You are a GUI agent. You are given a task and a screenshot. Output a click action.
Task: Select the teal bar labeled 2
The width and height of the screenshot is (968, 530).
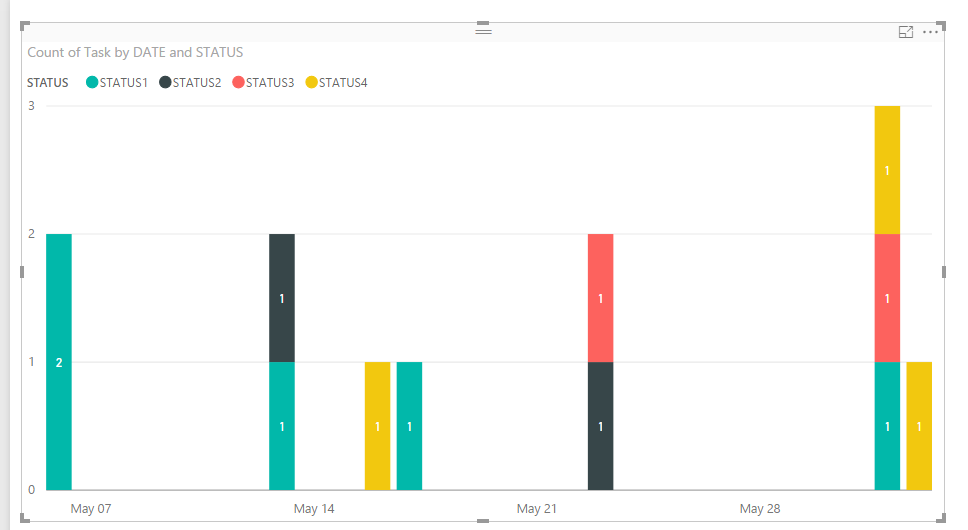59,362
